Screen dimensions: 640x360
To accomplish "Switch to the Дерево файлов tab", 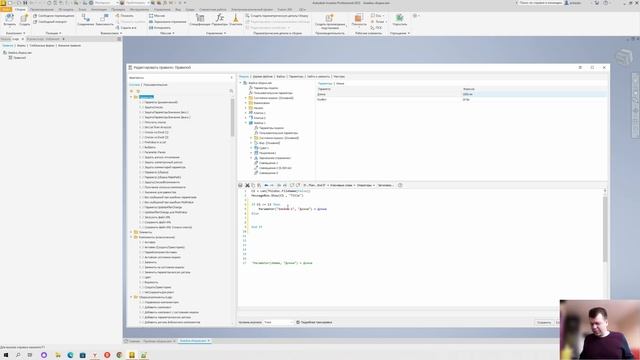I will (x=262, y=76).
